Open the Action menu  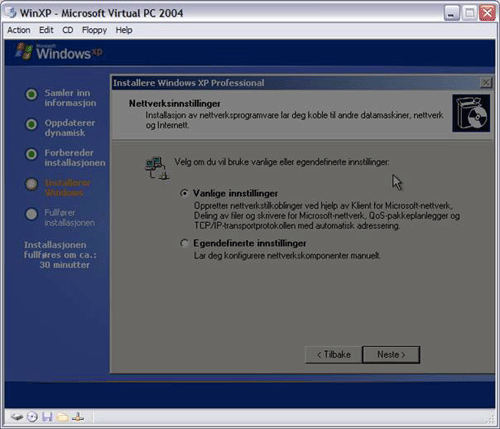(x=19, y=30)
